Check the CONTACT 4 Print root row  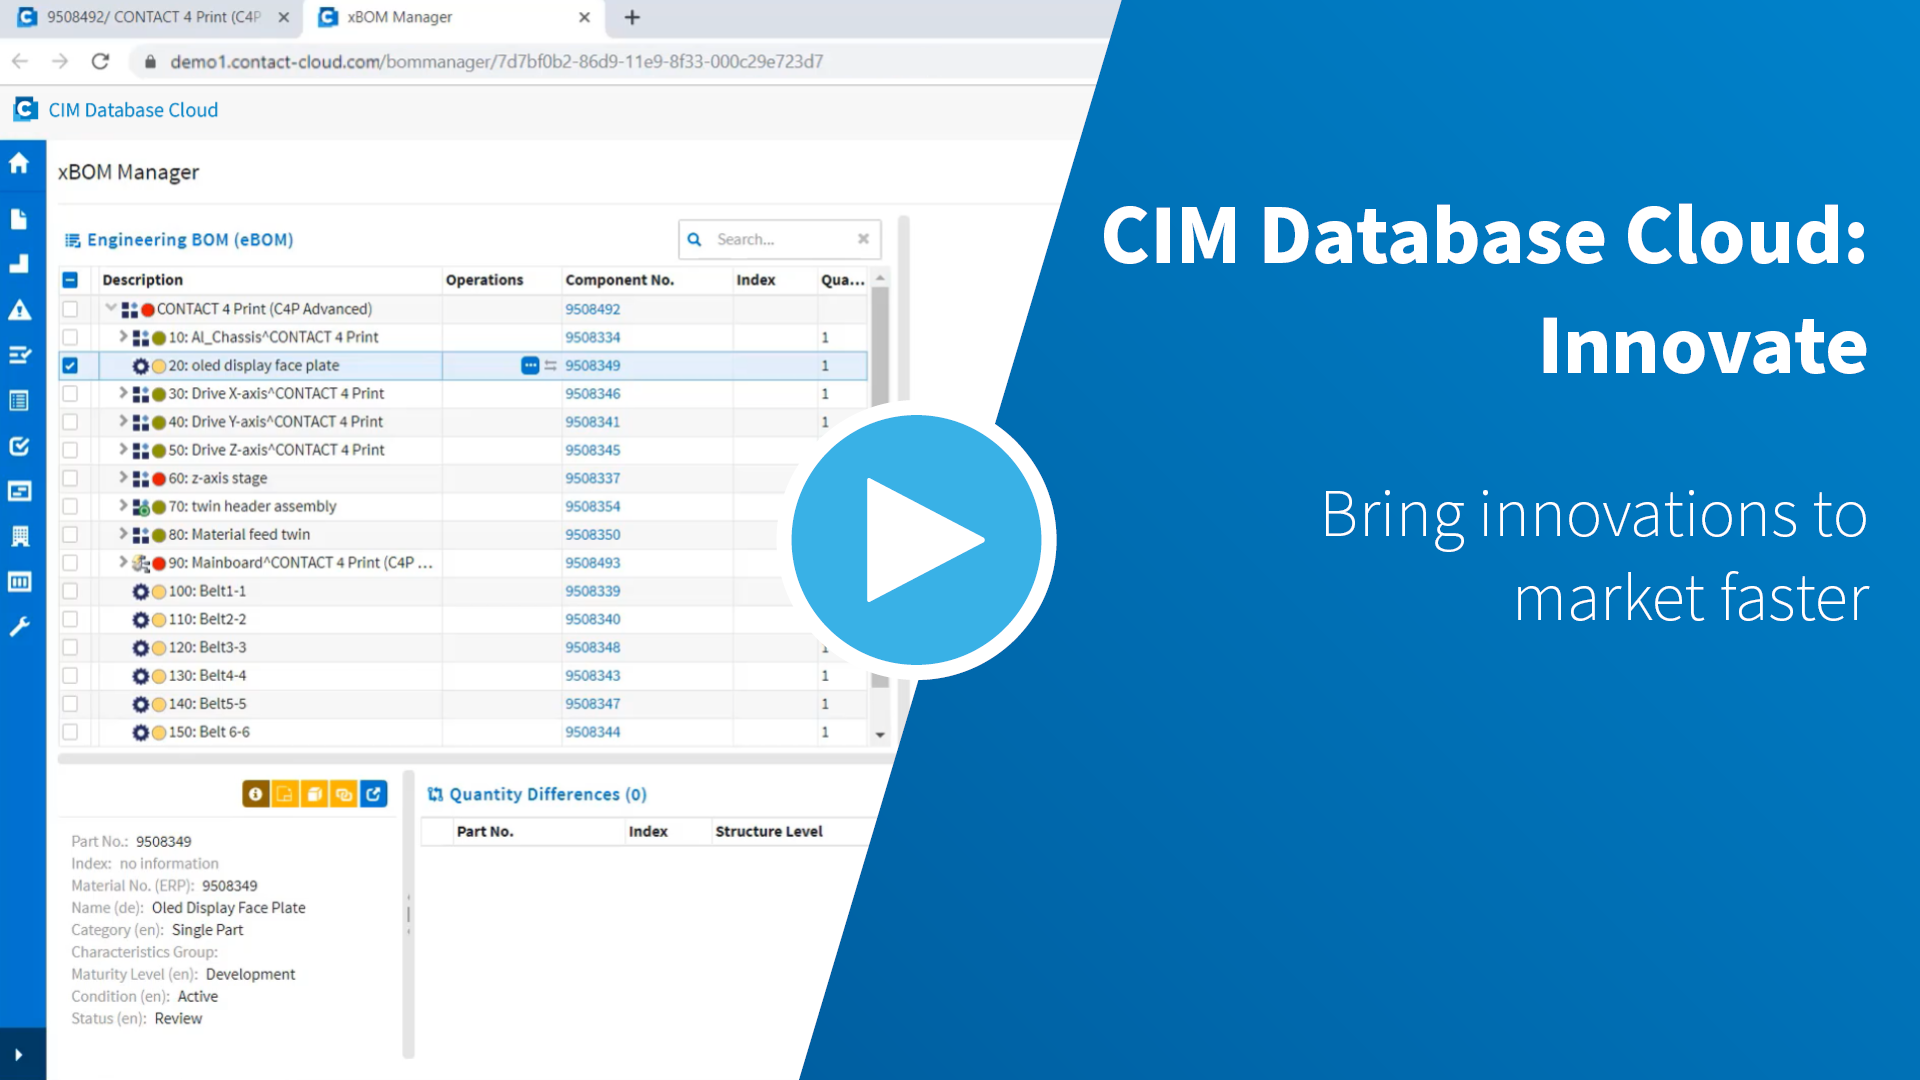click(x=70, y=309)
